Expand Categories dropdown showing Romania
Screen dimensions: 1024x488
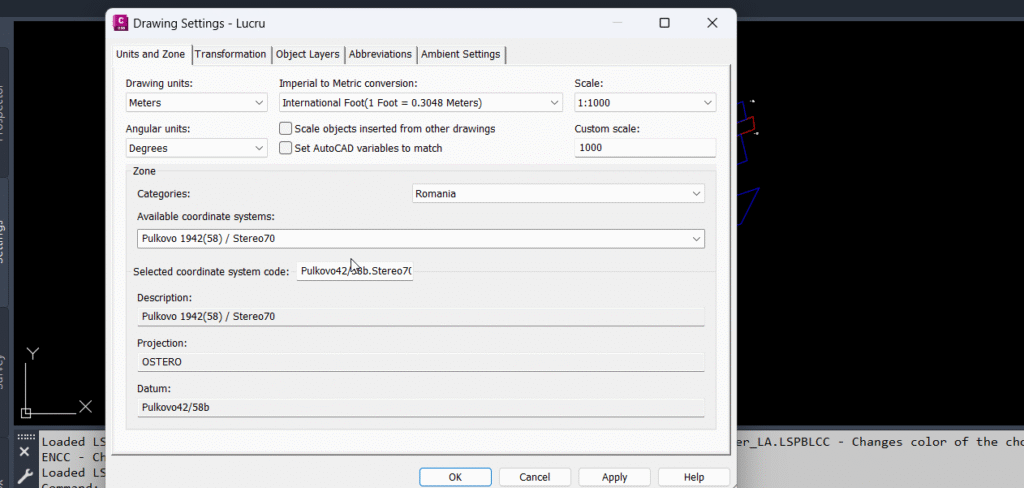558,194
